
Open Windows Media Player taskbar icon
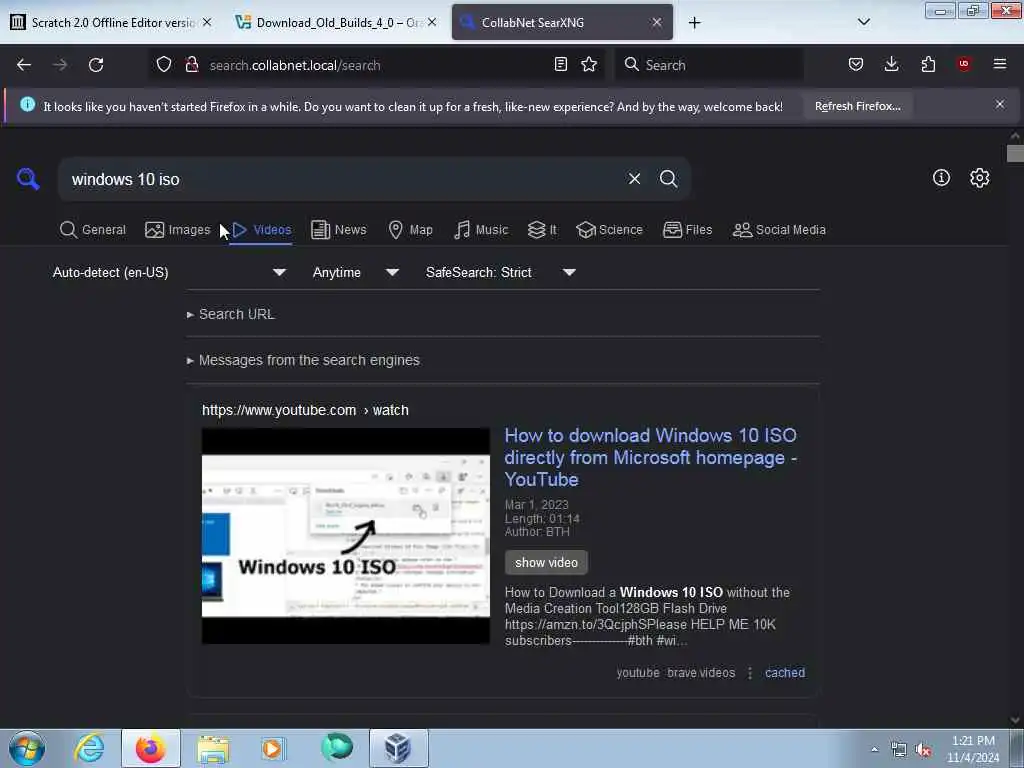tap(273, 748)
